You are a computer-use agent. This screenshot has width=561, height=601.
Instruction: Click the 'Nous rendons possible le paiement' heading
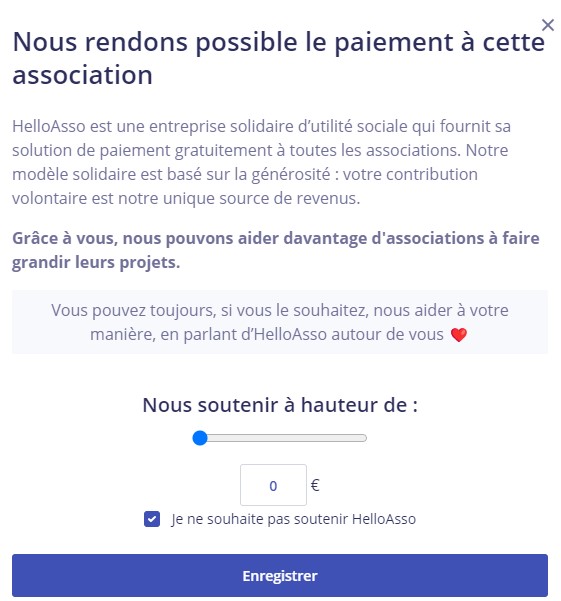point(279,58)
